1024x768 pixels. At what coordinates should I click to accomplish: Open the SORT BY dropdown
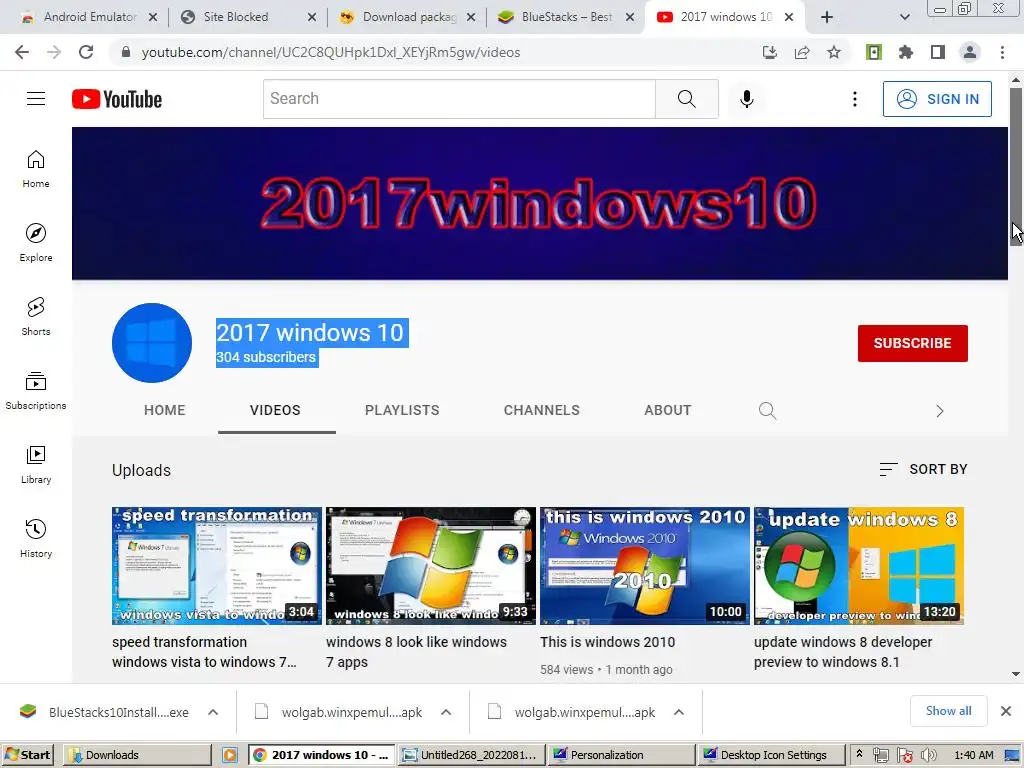[x=923, y=470]
